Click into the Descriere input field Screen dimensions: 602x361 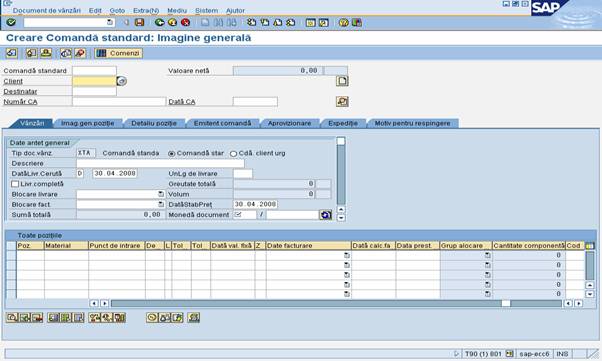point(160,163)
